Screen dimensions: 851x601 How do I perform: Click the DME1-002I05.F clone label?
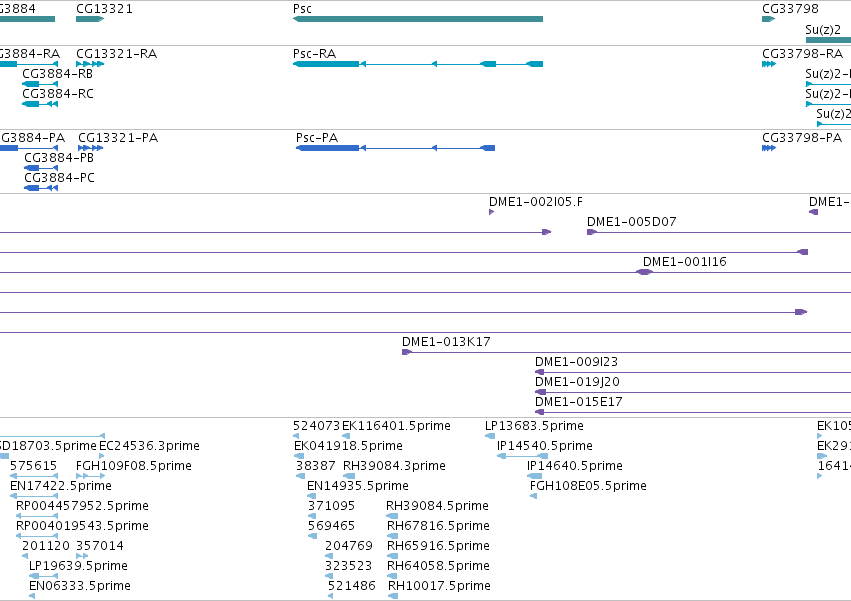pos(536,202)
